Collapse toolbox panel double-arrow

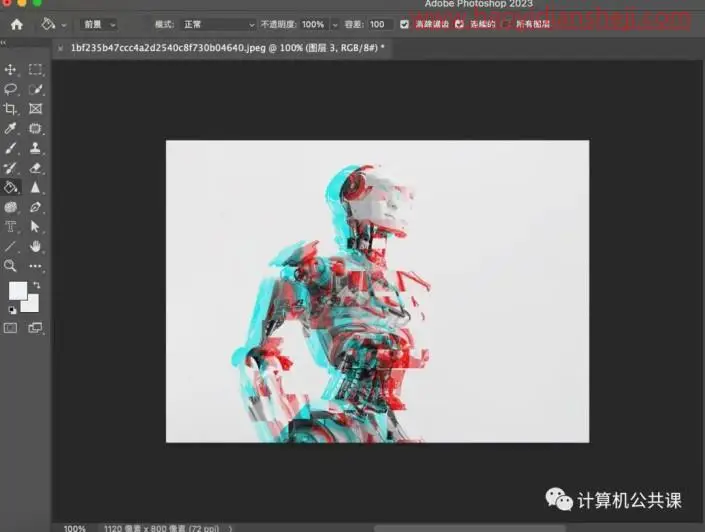tap(3, 43)
